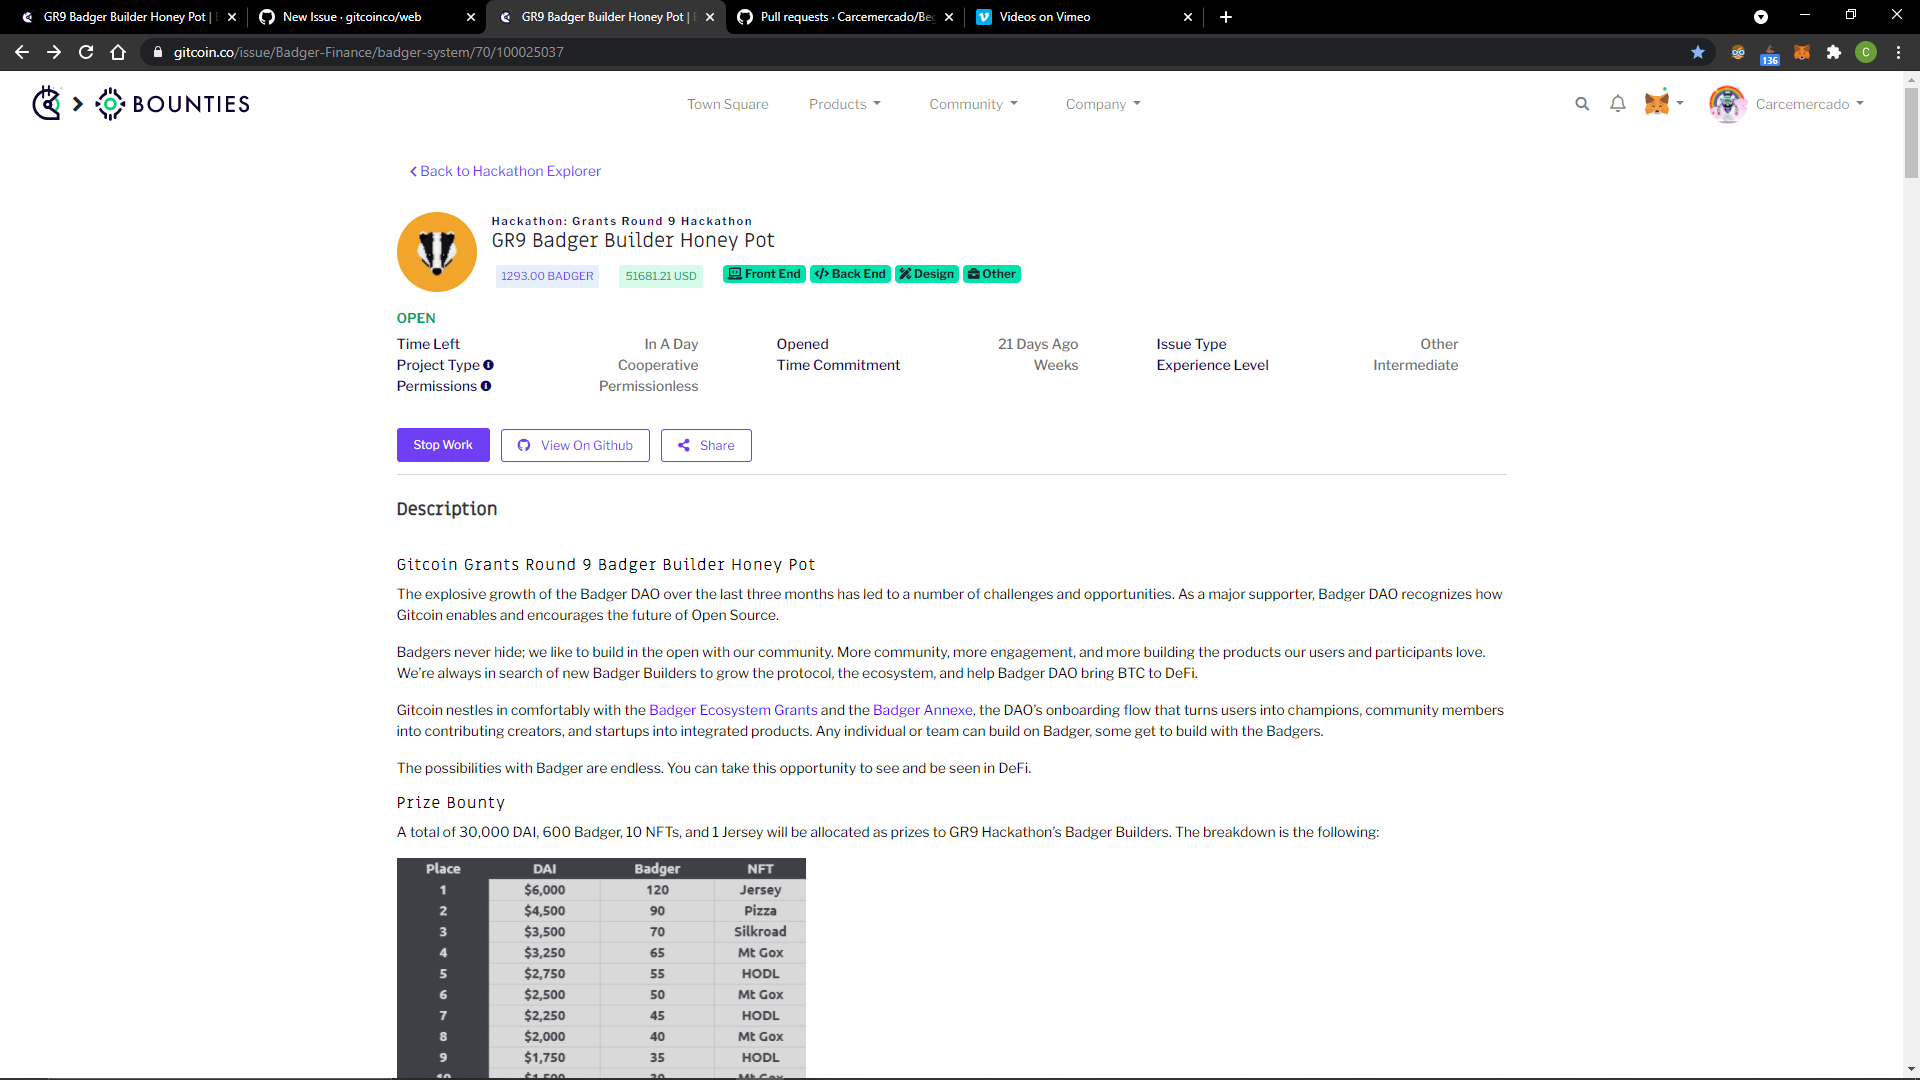Viewport: 1920px width, 1080px height.
Task: Click the Badger hackathon logo
Action: pyautogui.click(x=437, y=252)
